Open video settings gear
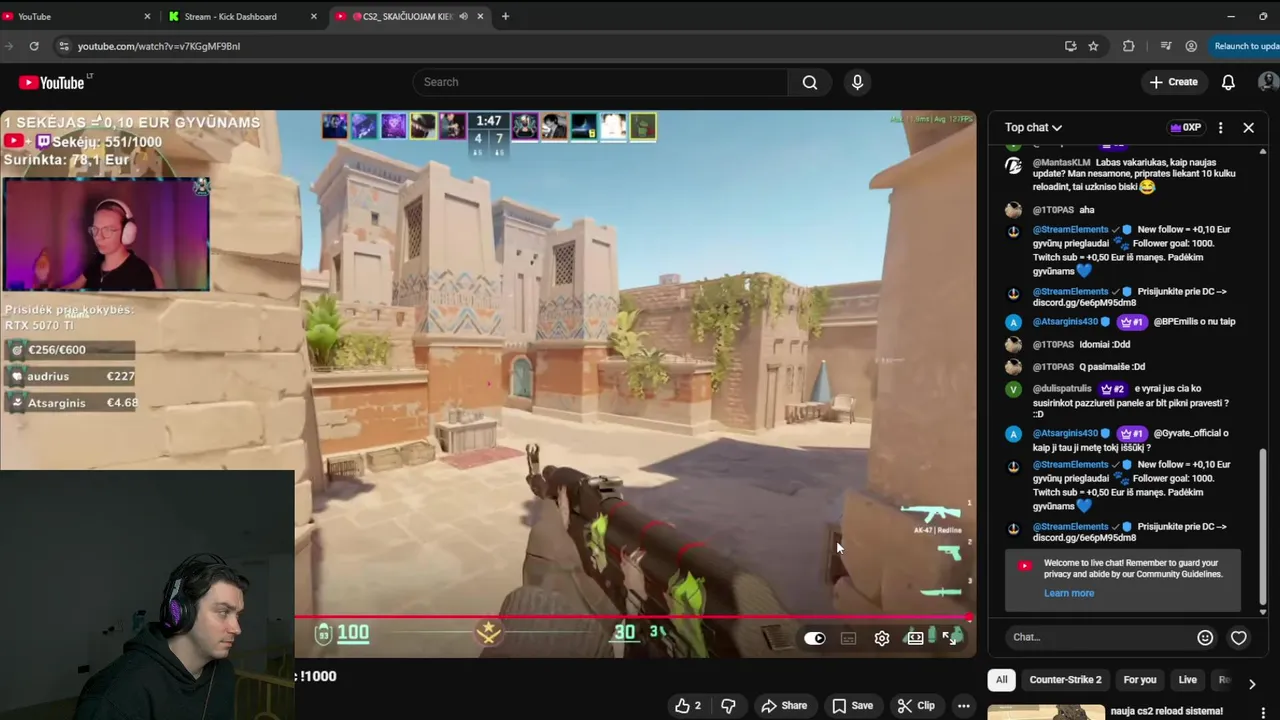Viewport: 1280px width, 720px height. [x=881, y=638]
